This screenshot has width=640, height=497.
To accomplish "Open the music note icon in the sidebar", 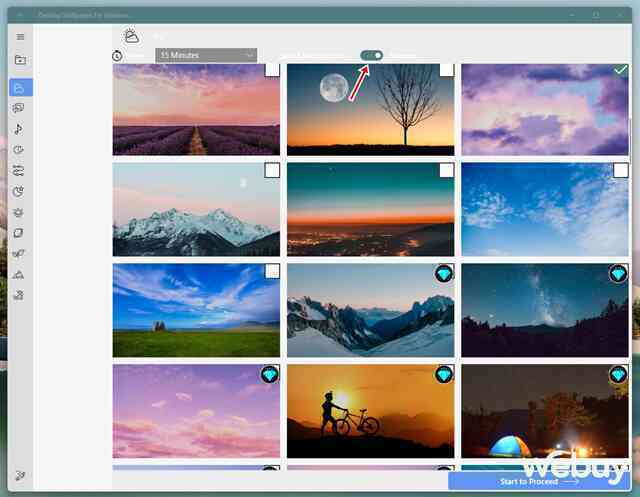I will click(x=18, y=129).
